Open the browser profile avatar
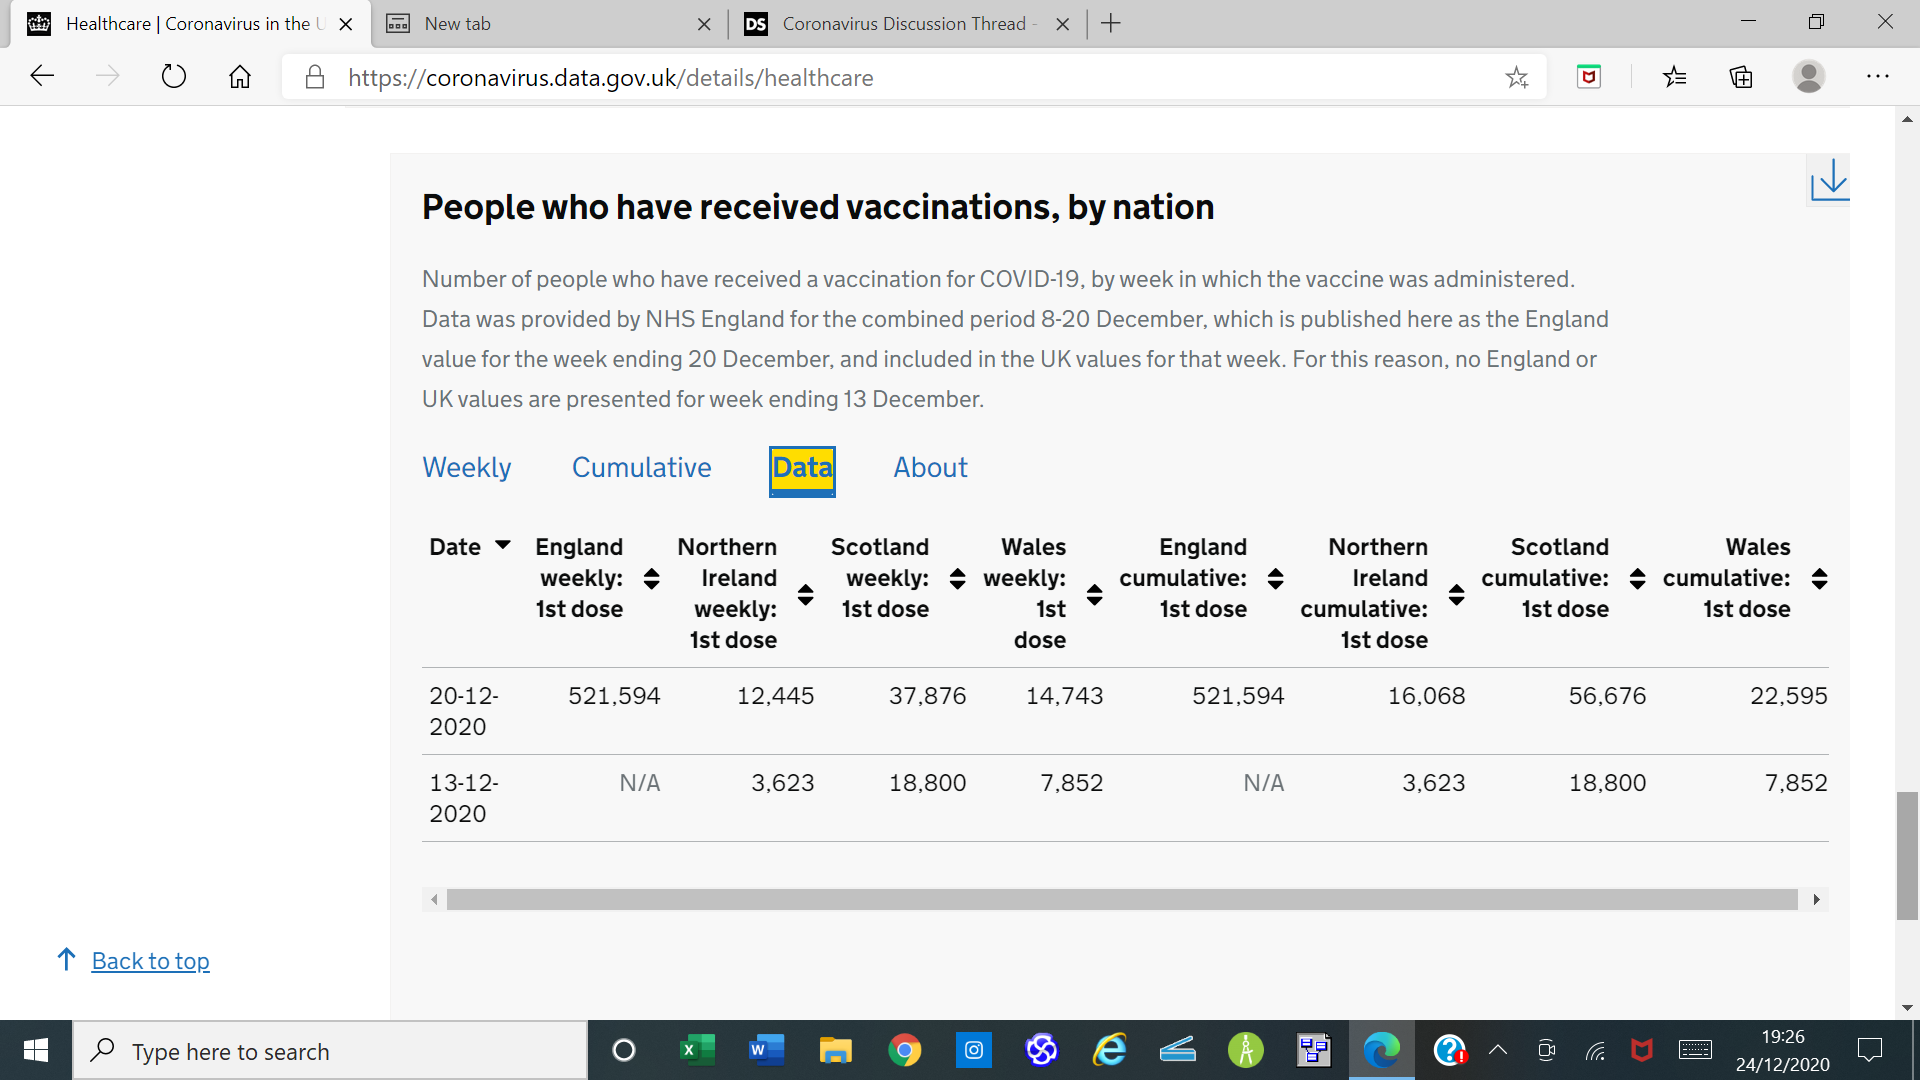This screenshot has width=1920, height=1080. pos(1808,77)
